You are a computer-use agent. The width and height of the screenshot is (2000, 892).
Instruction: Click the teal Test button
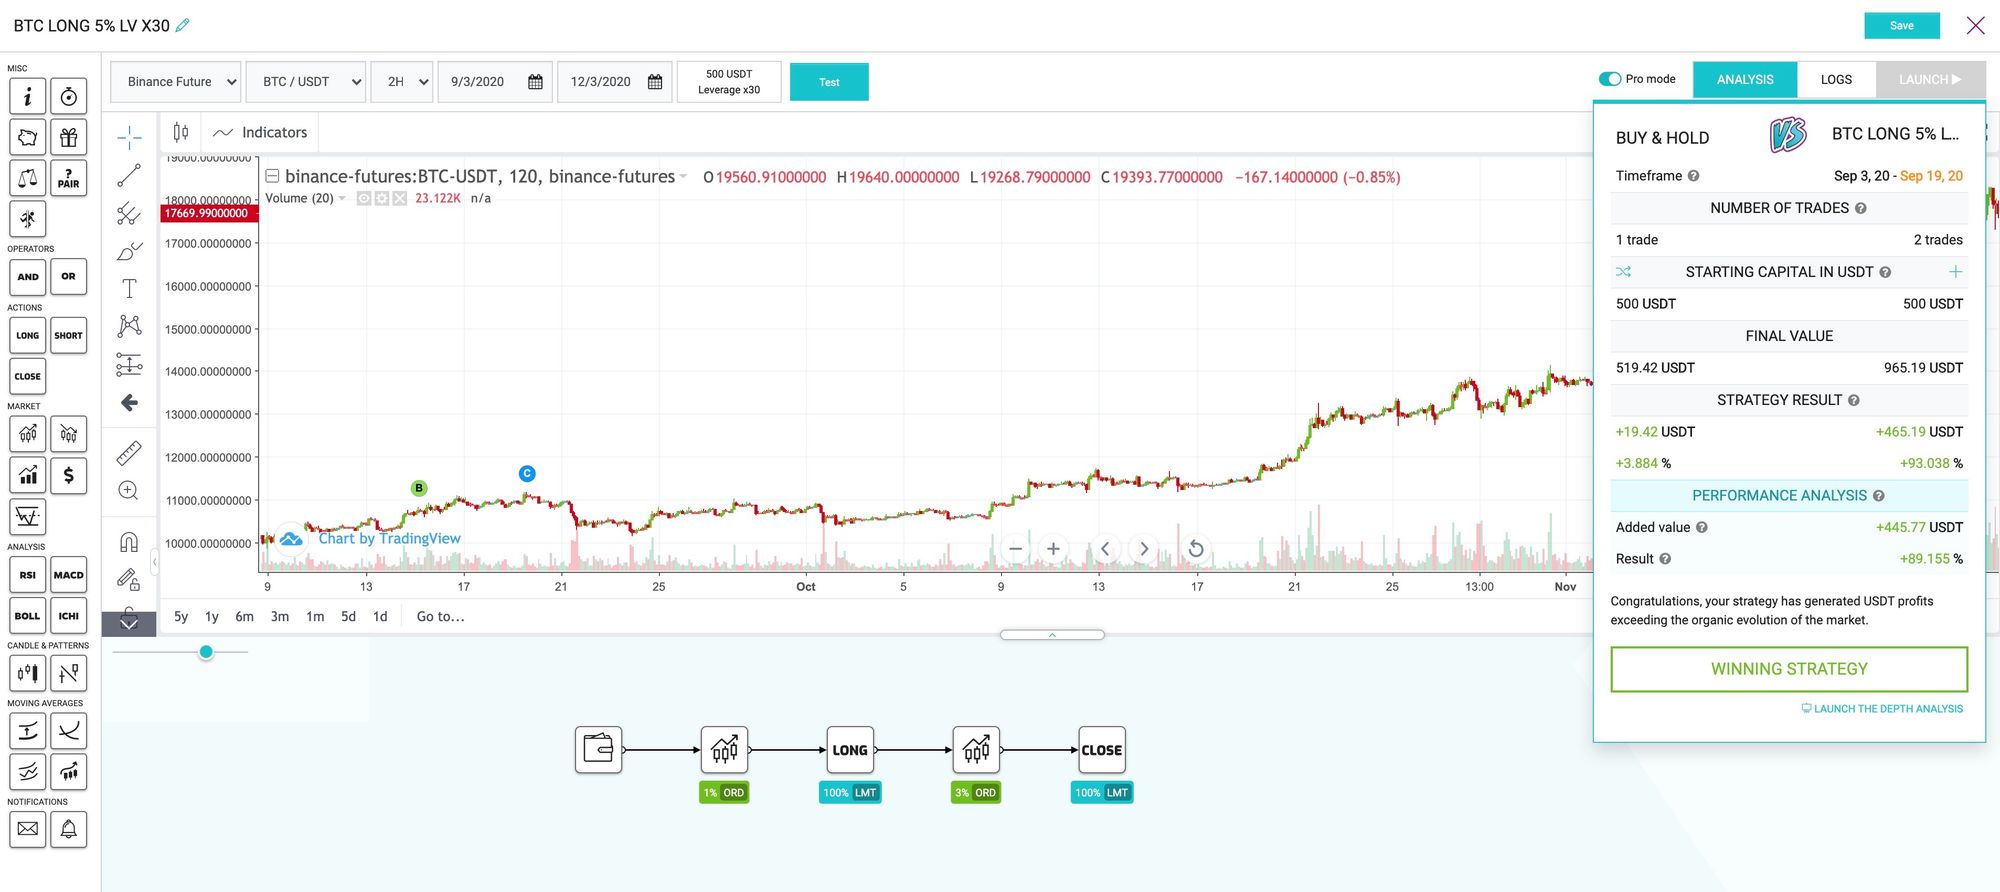[x=829, y=82]
